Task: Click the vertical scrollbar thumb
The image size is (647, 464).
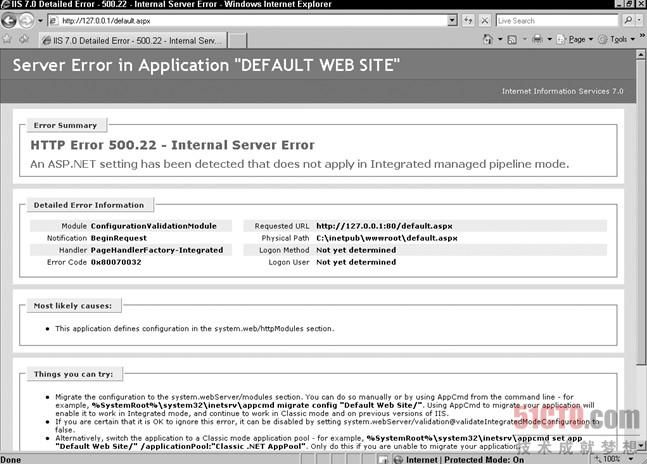Action: tap(641, 212)
